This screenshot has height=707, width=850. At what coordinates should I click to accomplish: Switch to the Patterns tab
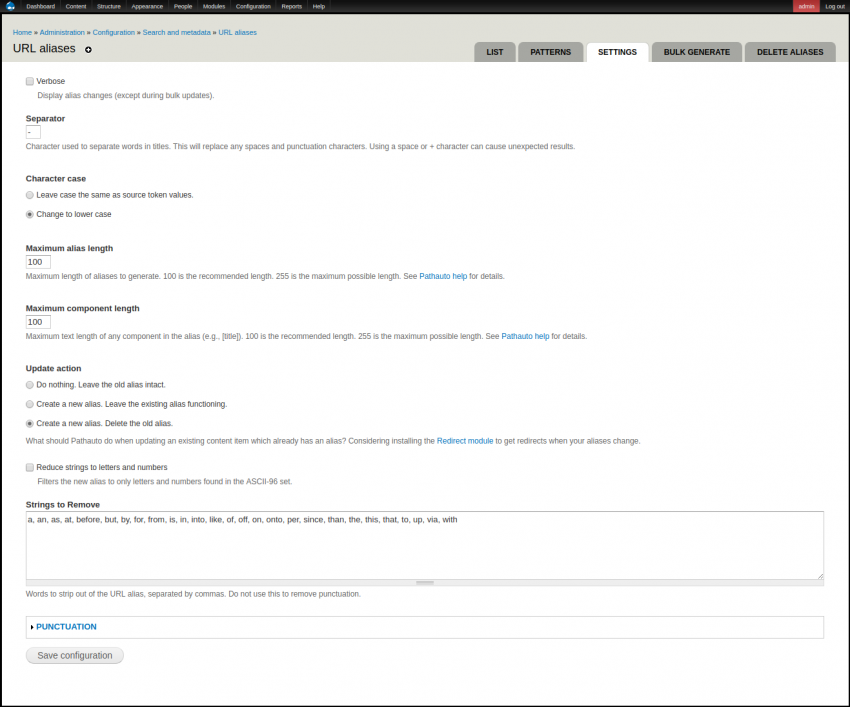click(550, 52)
